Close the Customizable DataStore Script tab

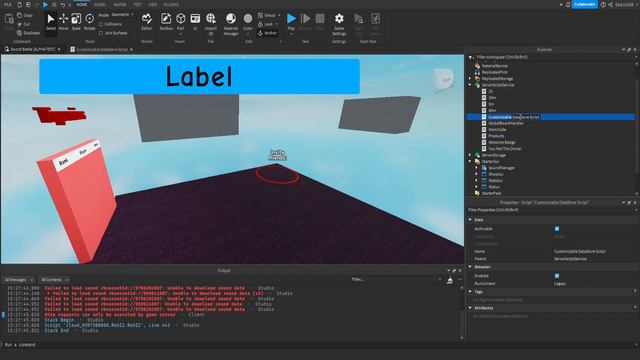coord(131,49)
